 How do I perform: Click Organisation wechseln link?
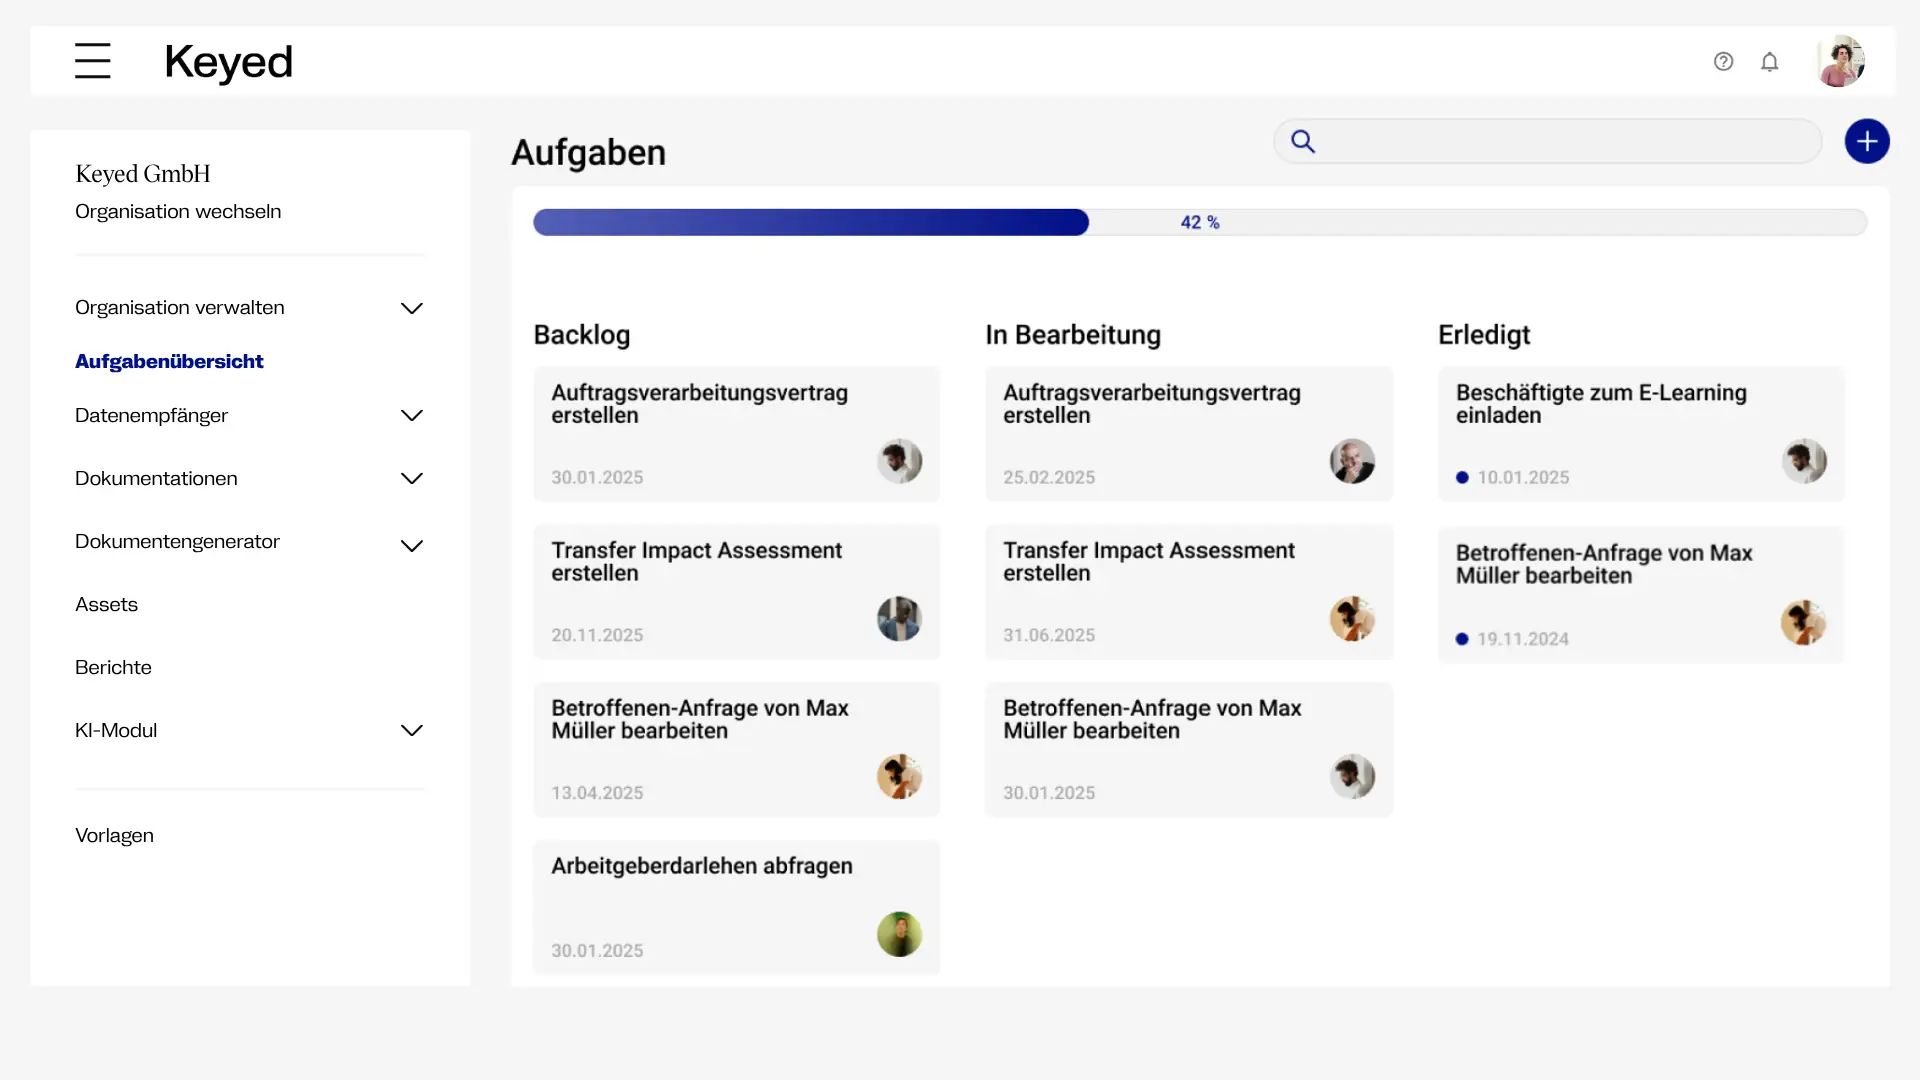178,211
